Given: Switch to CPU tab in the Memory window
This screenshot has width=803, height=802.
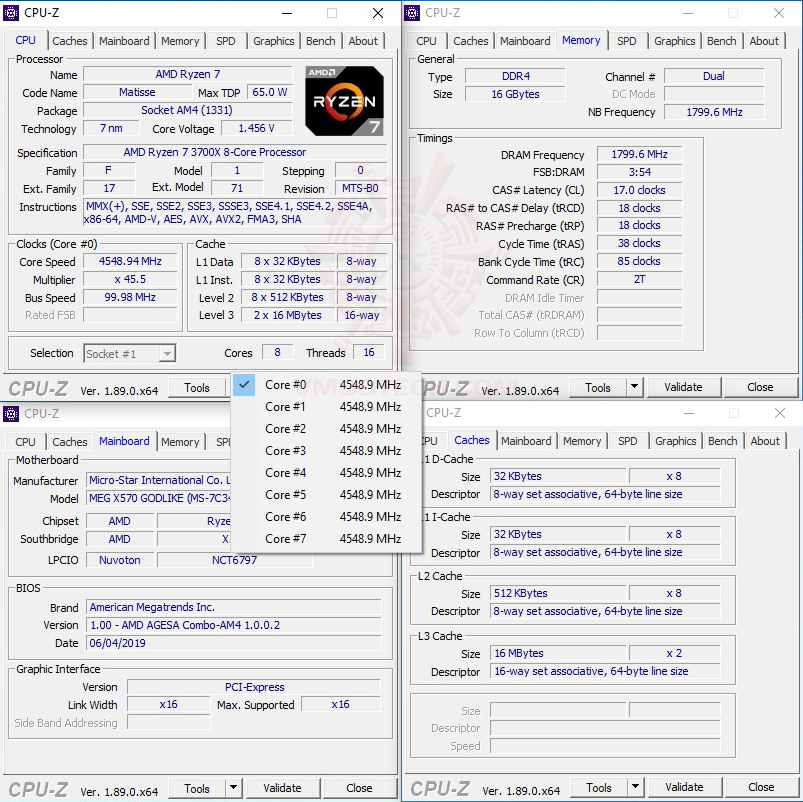Looking at the screenshot, I should pos(426,41).
